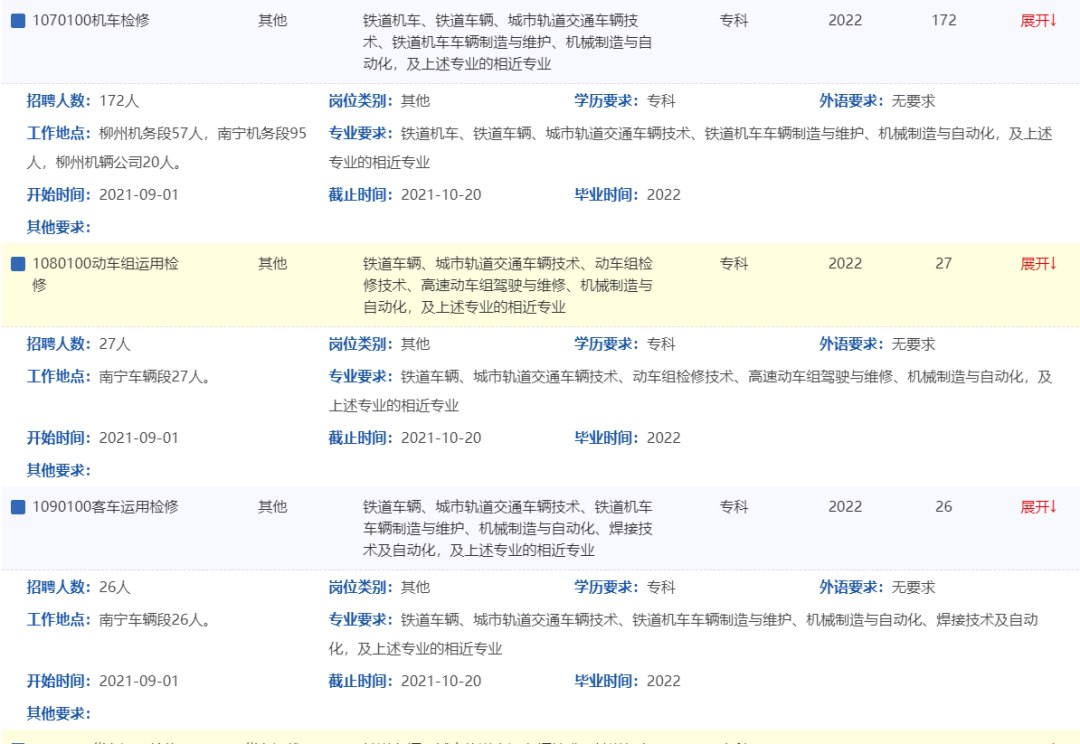Click the blue square icon beside 1090100客车运用检修

(18, 507)
